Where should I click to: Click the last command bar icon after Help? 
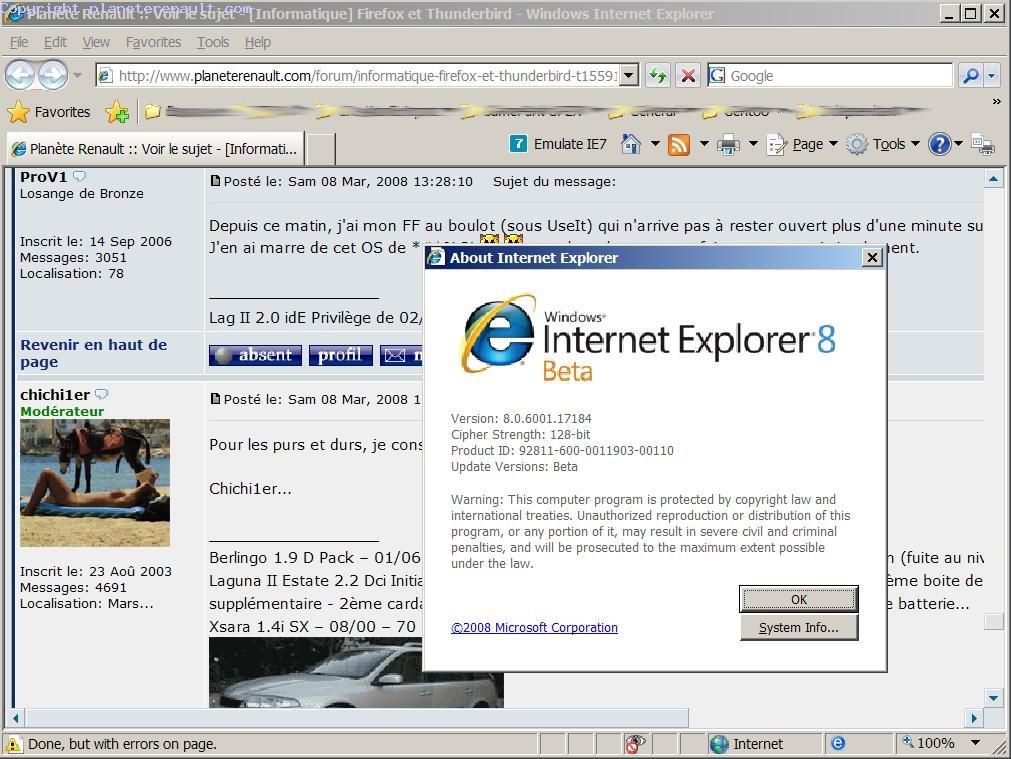pos(983,144)
